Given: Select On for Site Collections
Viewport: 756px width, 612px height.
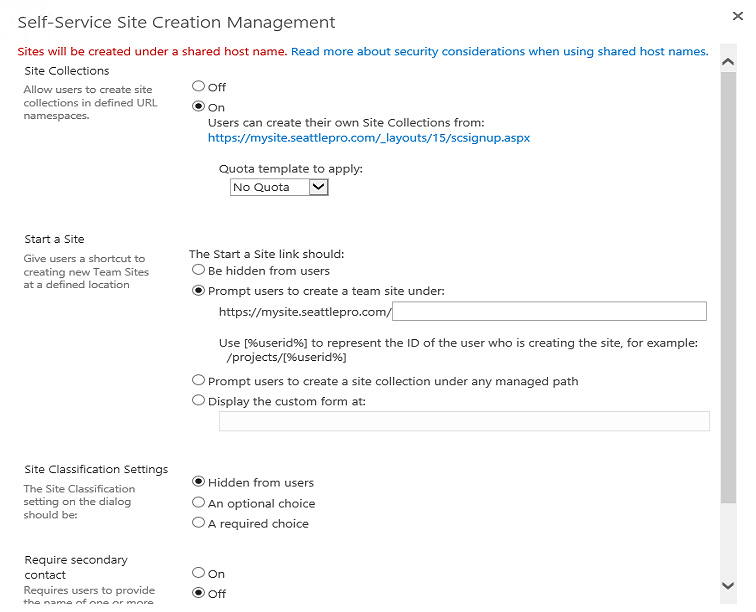Looking at the screenshot, I should (198, 106).
